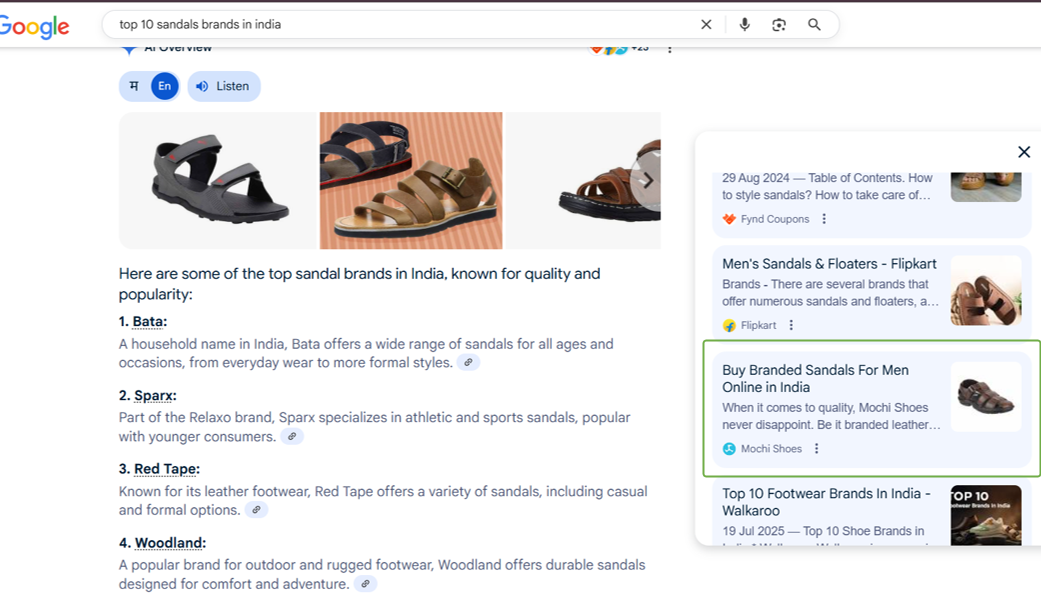
Task: Open citation link after Woodland description
Action: [x=366, y=584]
